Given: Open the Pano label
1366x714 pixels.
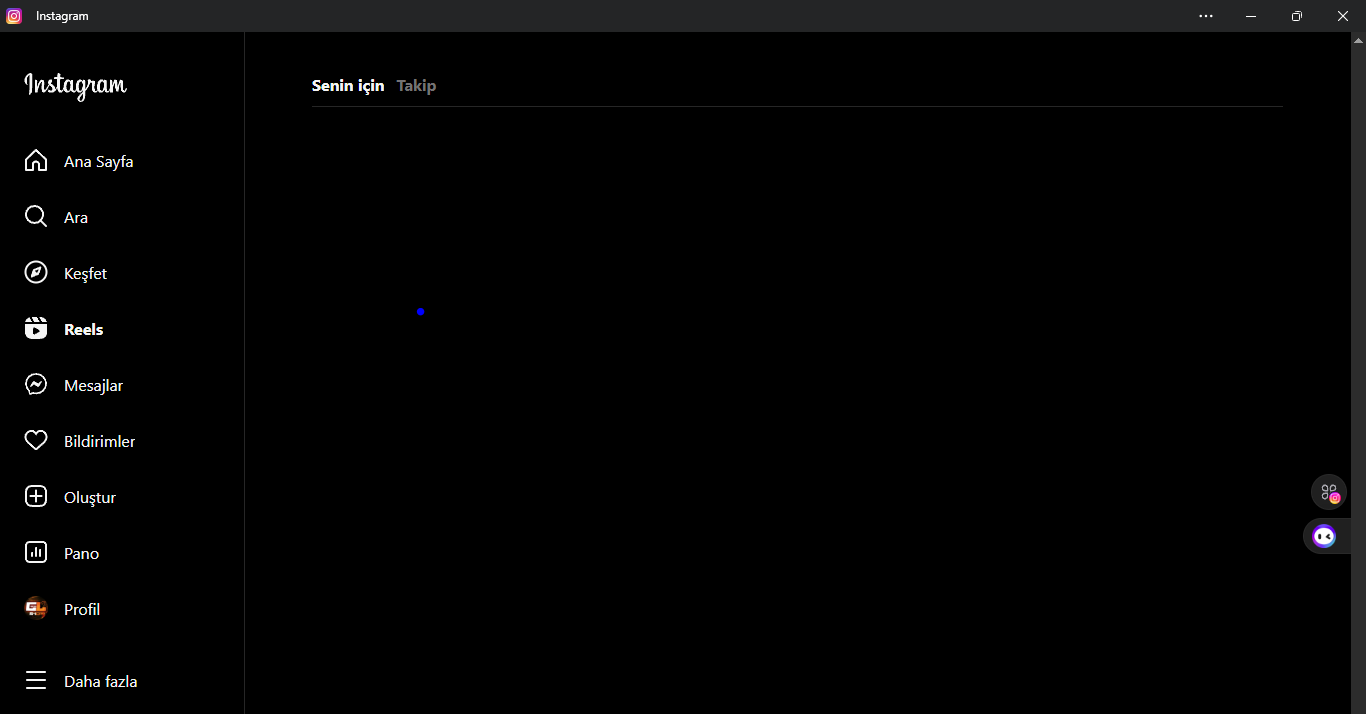Looking at the screenshot, I should coord(82,554).
